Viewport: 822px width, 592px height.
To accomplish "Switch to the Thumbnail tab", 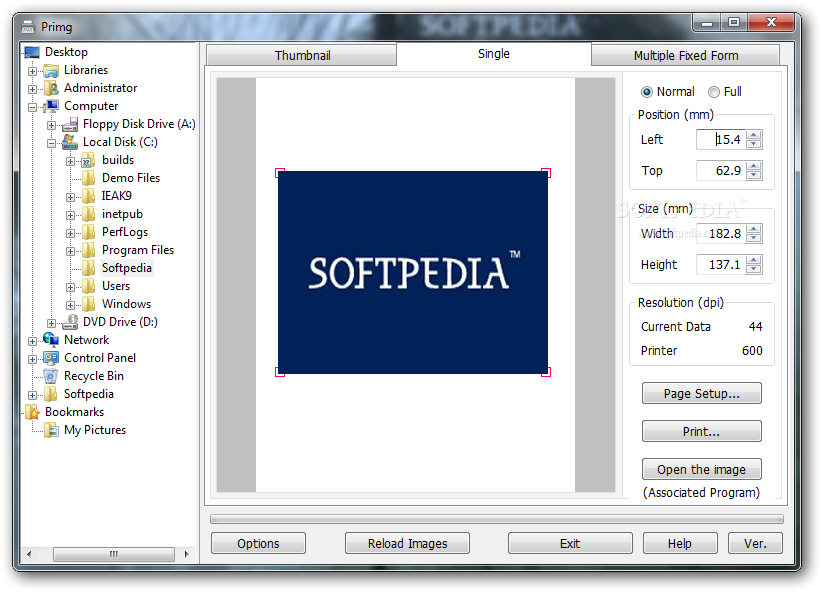I will [302, 55].
